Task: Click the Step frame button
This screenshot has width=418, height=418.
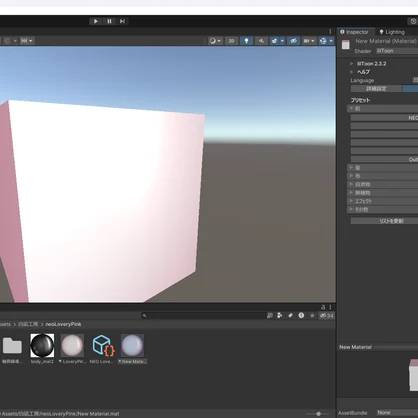Action: click(122, 21)
